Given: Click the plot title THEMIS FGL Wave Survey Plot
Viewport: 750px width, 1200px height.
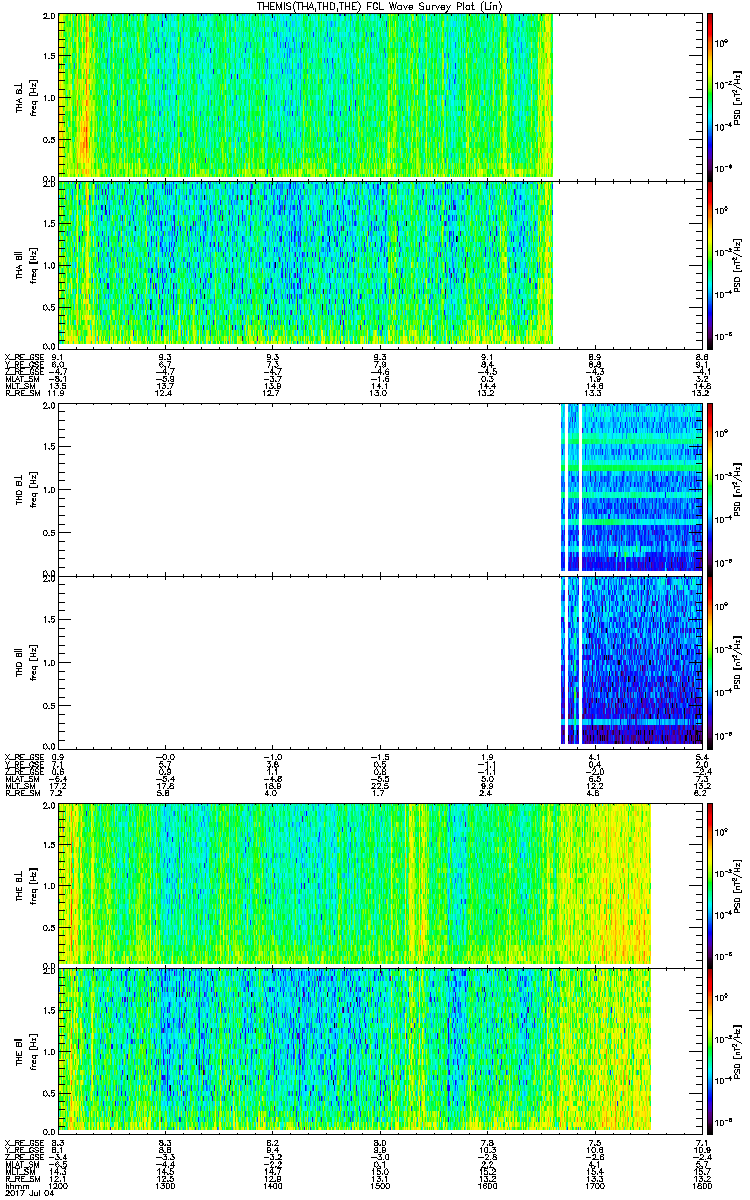Looking at the screenshot, I should click(381, 7).
